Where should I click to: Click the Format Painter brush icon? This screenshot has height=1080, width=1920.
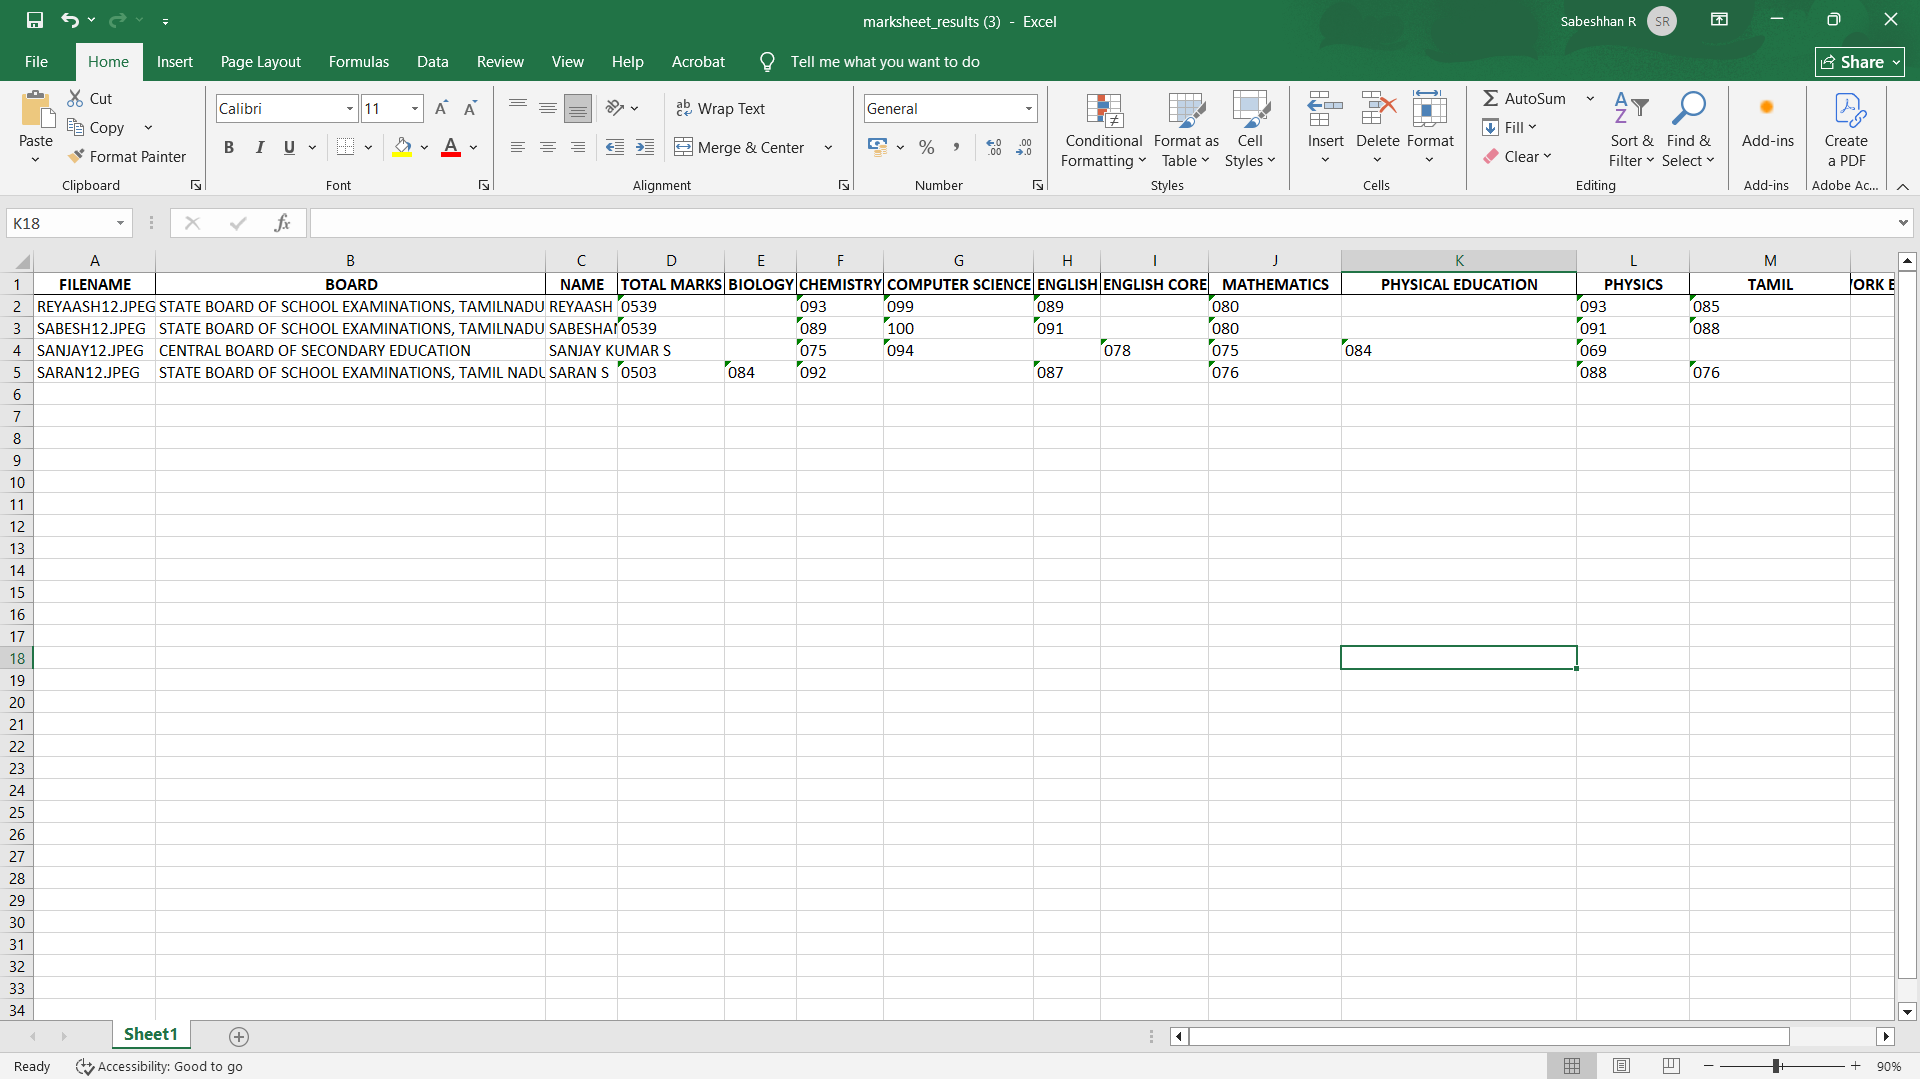pos(76,156)
